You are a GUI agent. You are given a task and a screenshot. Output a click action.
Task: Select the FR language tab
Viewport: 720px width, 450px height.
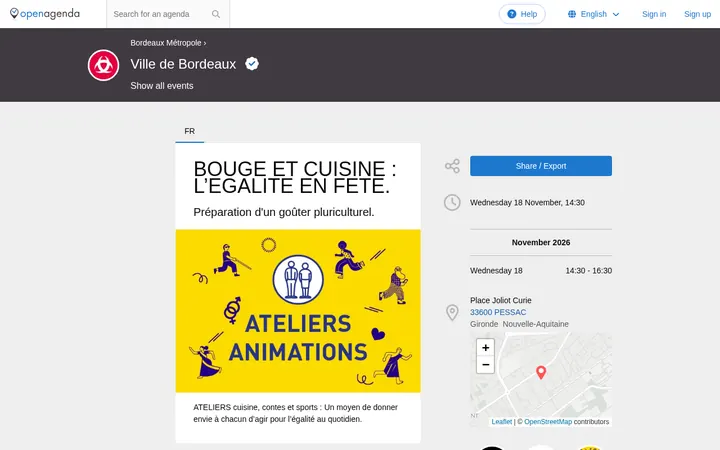pos(190,131)
